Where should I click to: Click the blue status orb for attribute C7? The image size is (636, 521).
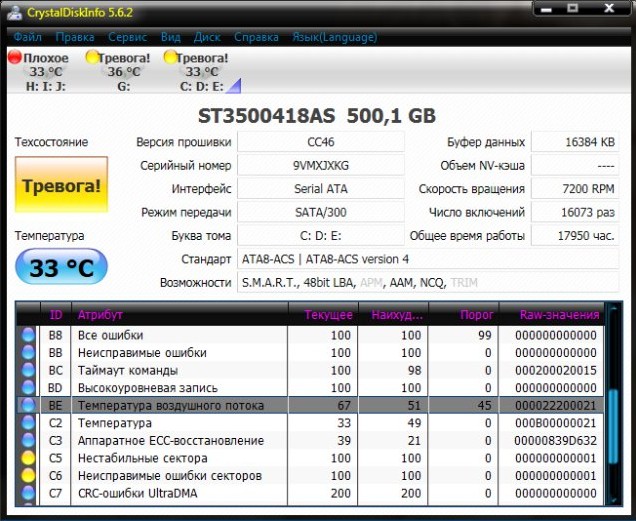(28, 494)
